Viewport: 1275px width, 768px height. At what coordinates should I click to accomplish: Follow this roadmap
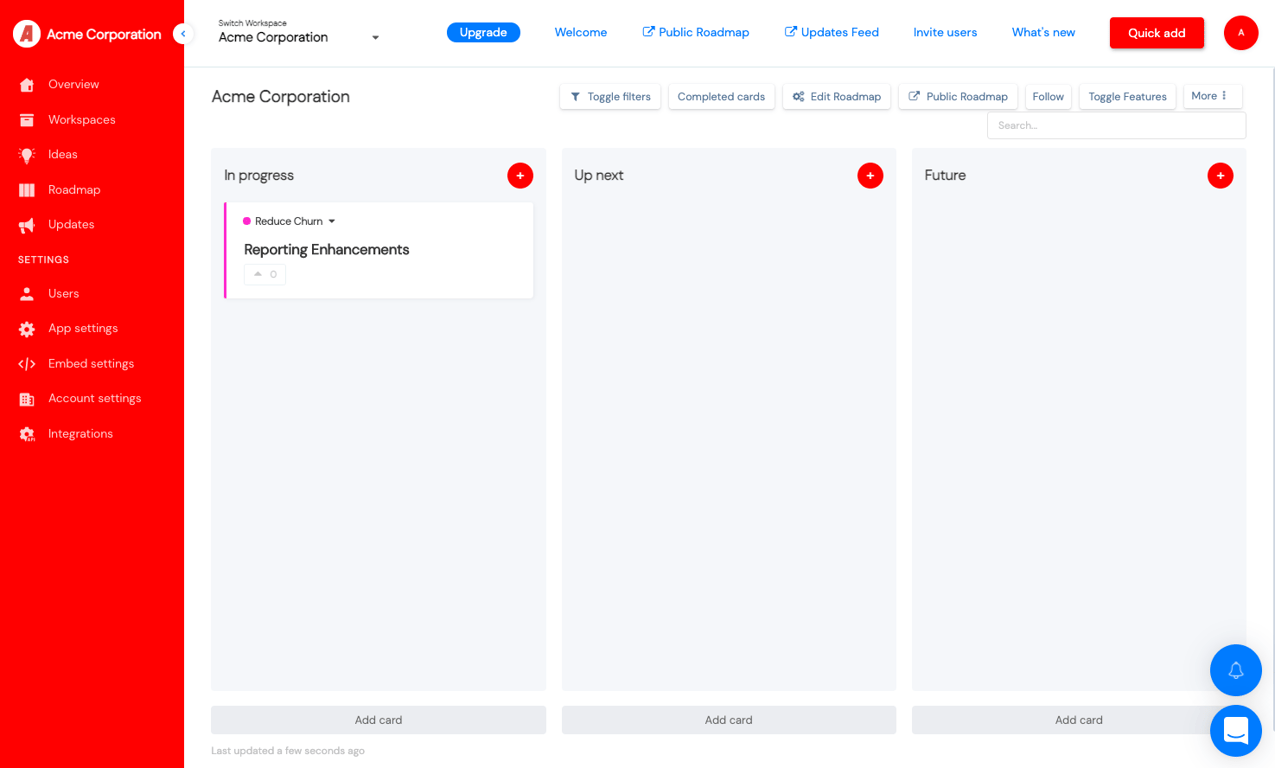tap(1048, 97)
